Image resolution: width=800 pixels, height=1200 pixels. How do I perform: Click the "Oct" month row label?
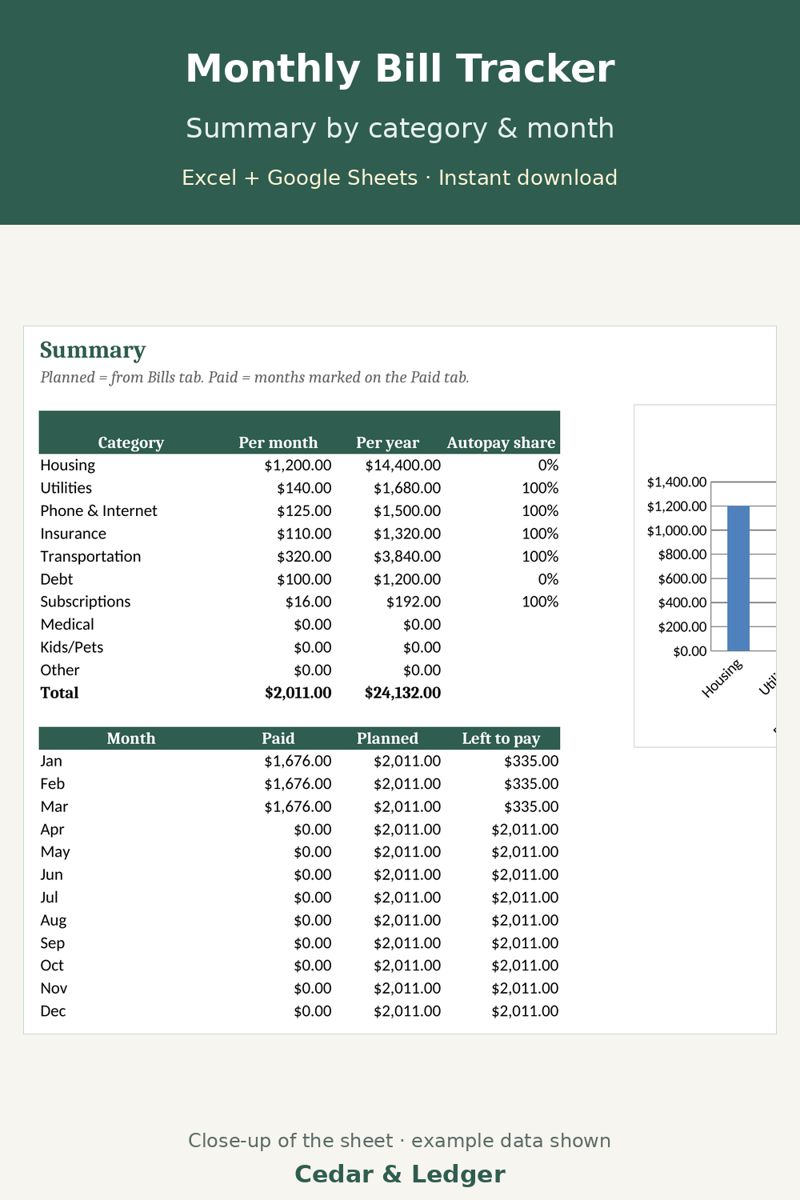(x=52, y=965)
